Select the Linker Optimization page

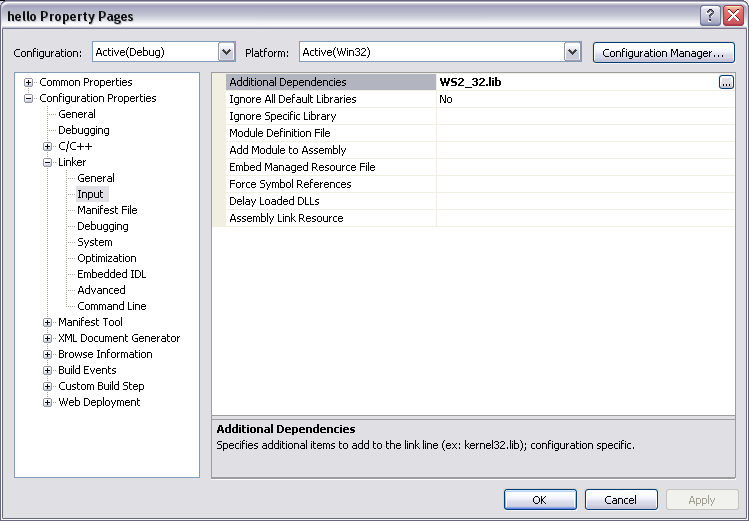pyautogui.click(x=106, y=258)
